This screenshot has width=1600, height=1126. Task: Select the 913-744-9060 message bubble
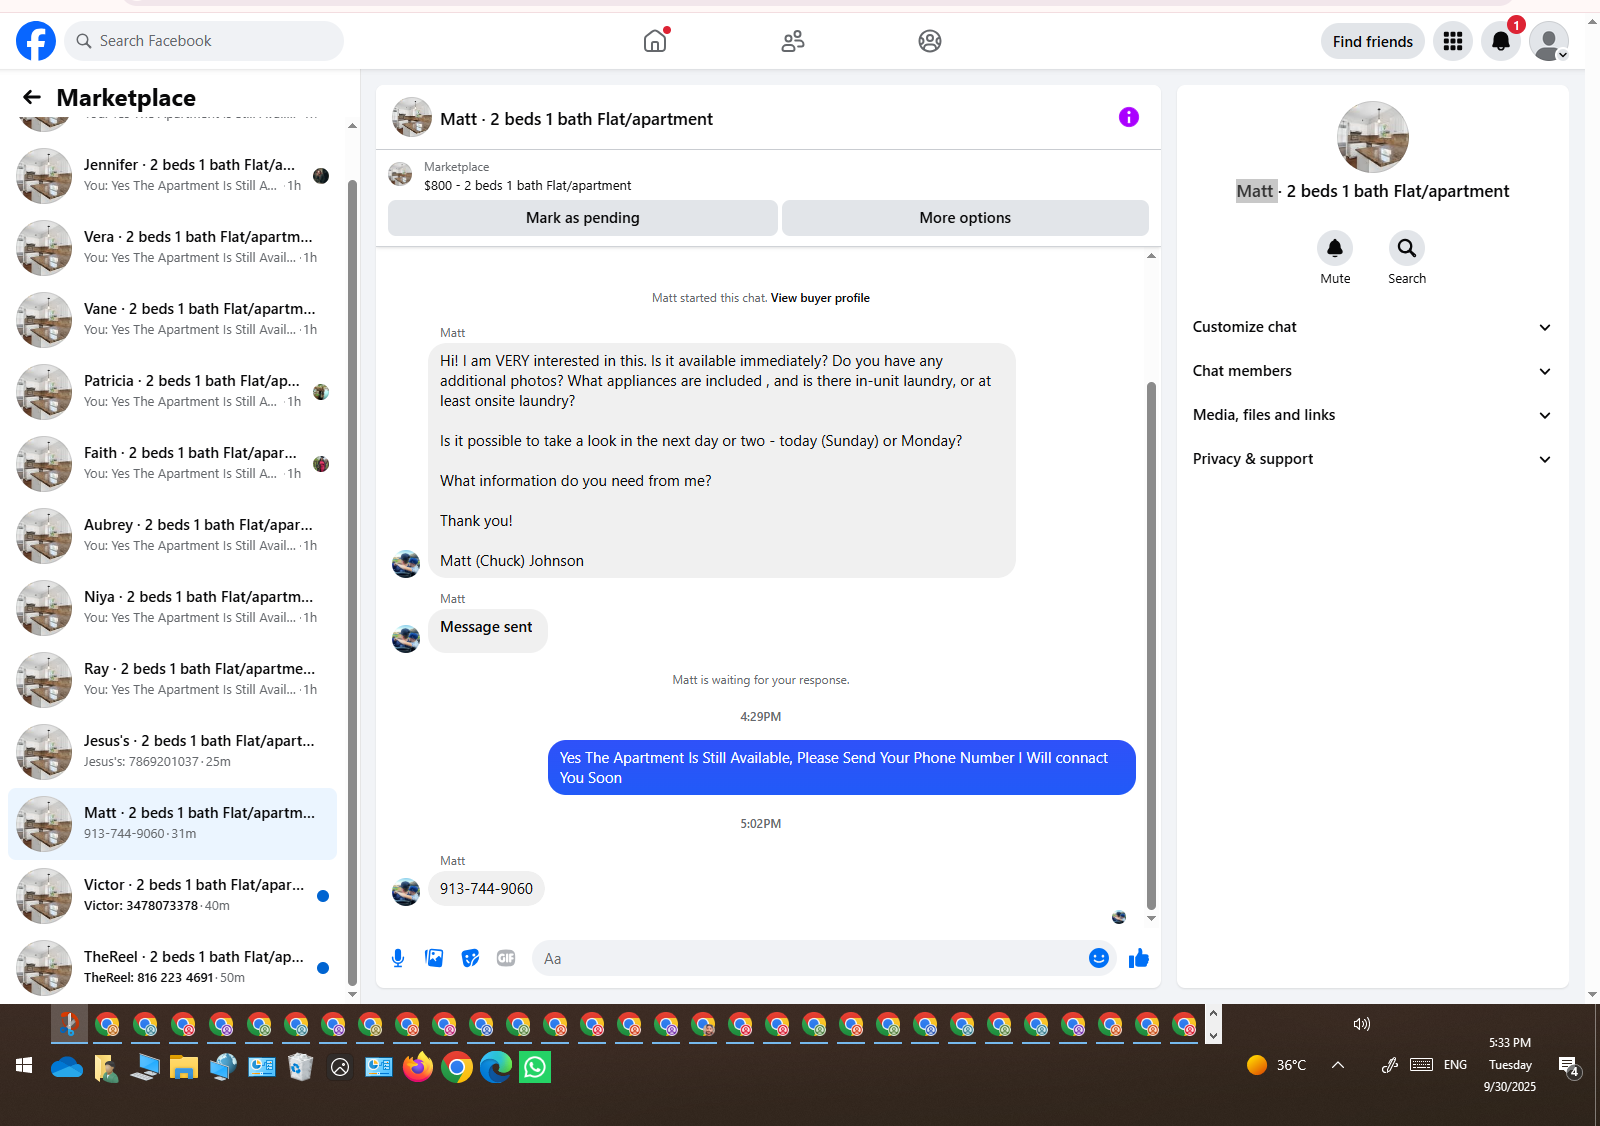486,889
